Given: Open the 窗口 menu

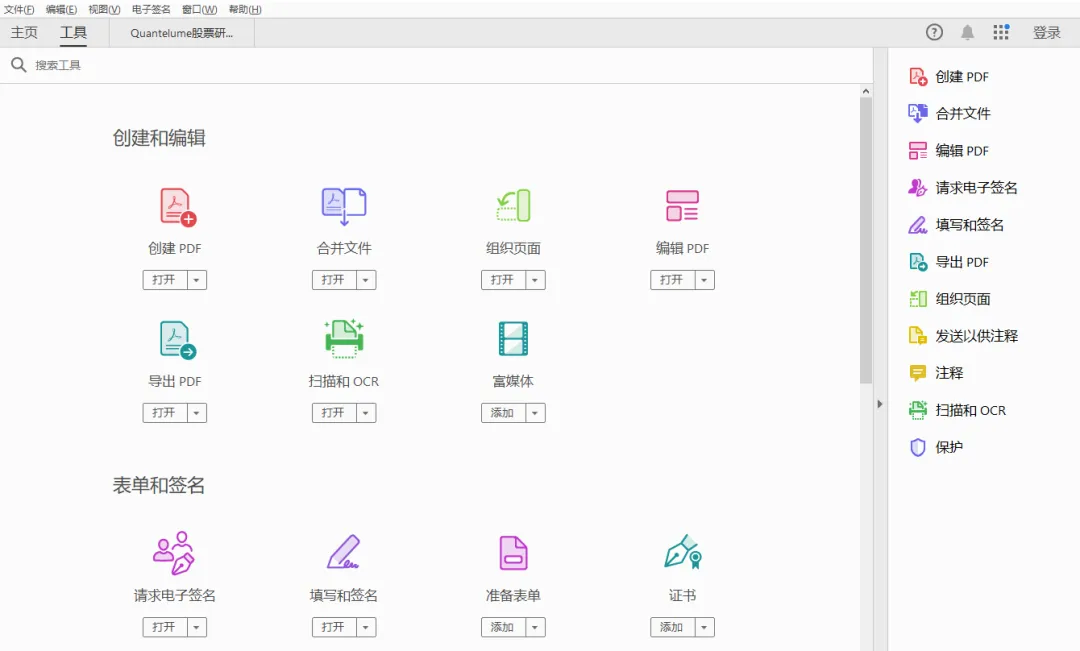Looking at the screenshot, I should [x=199, y=10].
